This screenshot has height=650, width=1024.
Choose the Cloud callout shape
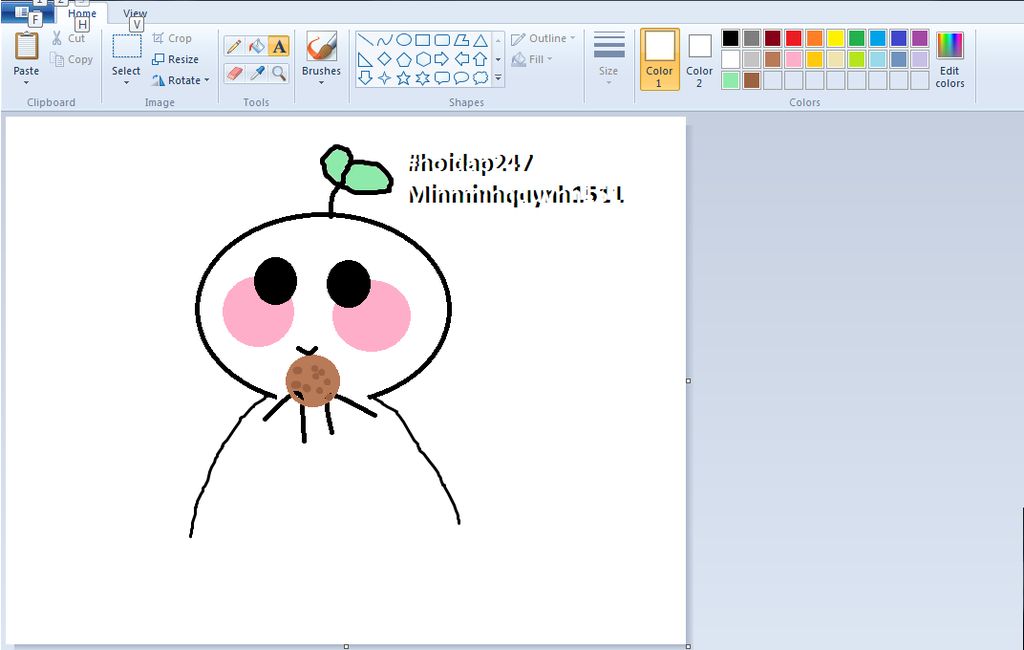tap(480, 78)
